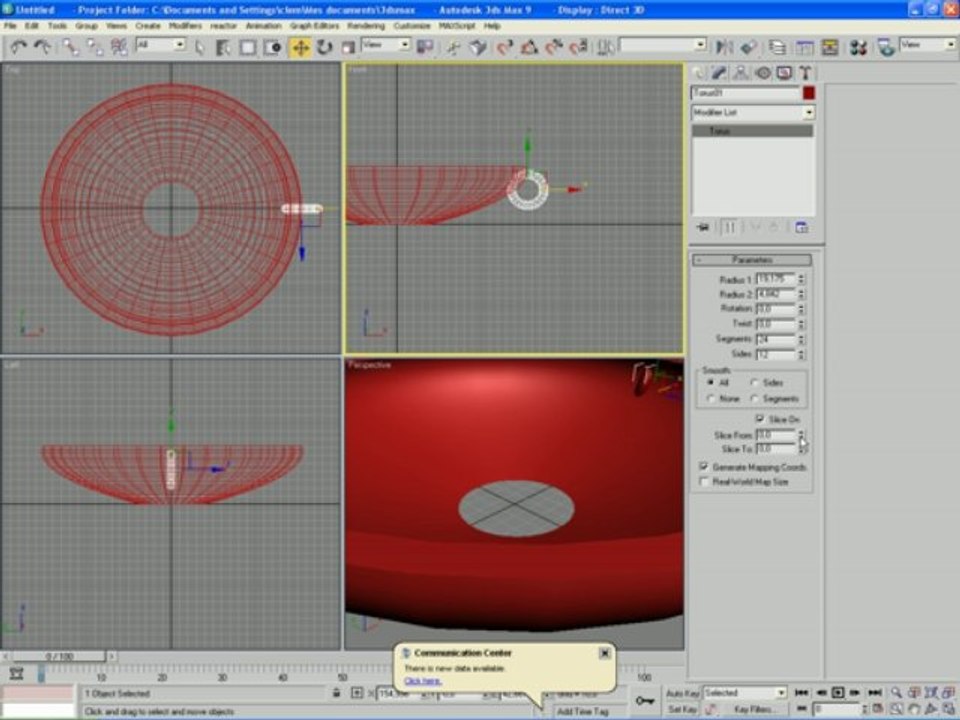The height and width of the screenshot is (720, 960).
Task: Open the Display panel tab
Action: coord(784,72)
